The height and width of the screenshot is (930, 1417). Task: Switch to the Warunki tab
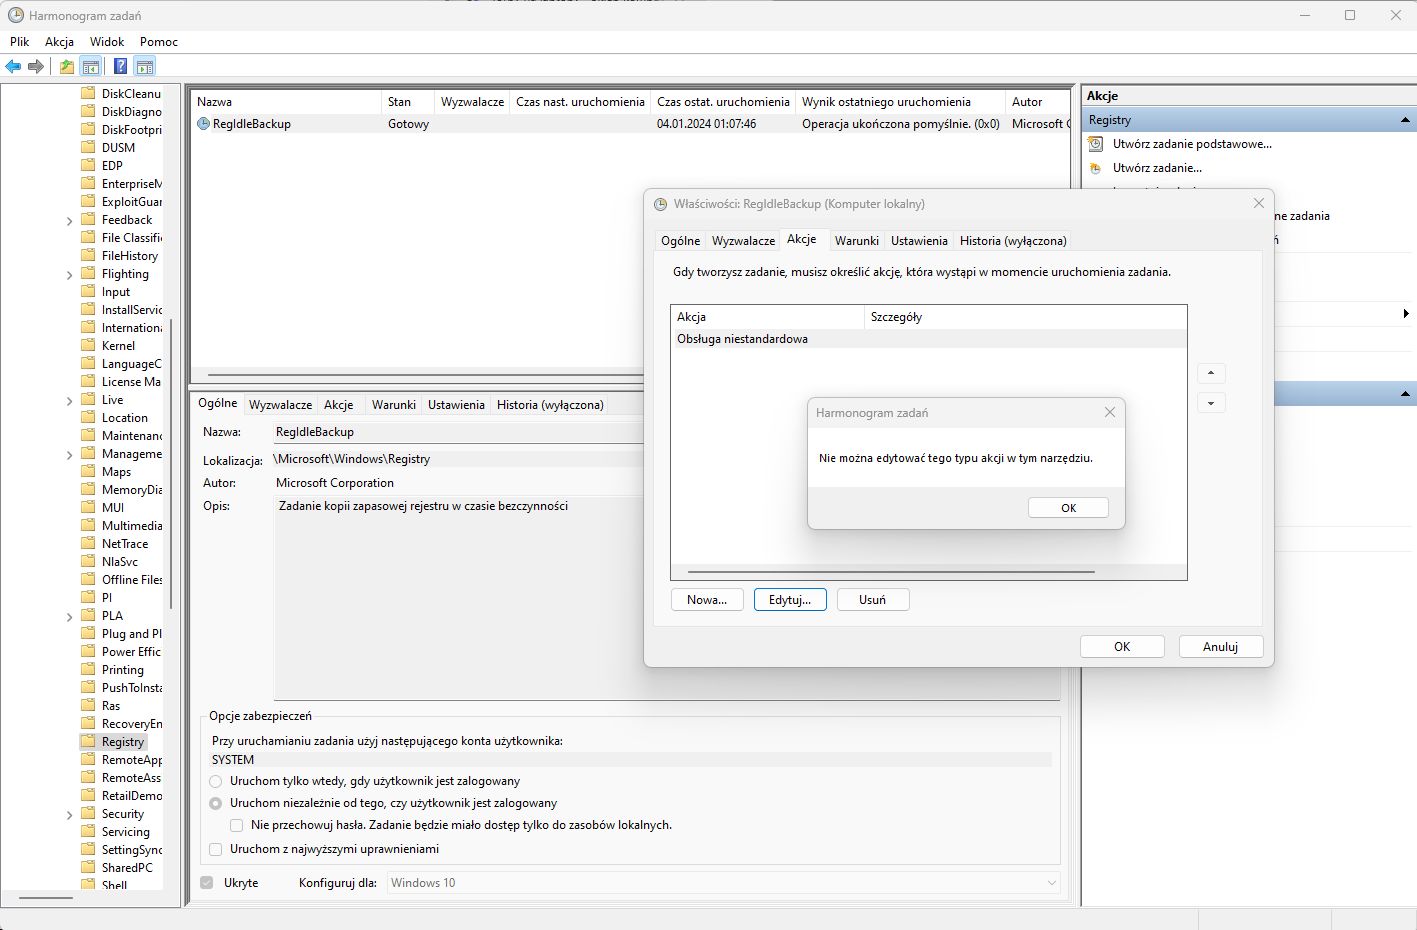[x=856, y=240]
